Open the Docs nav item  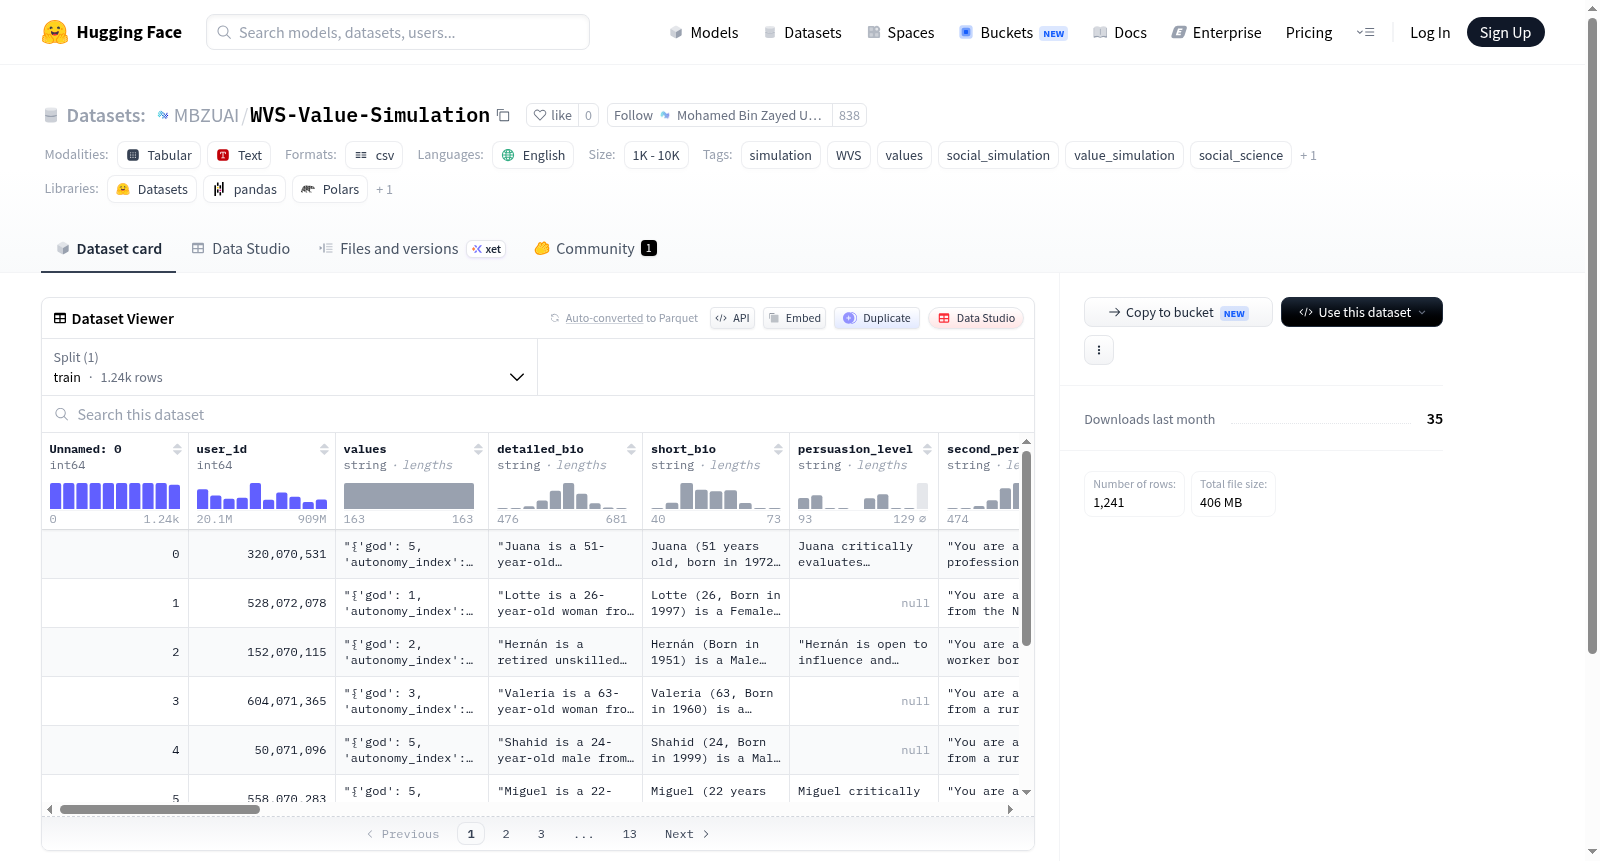(x=1120, y=32)
